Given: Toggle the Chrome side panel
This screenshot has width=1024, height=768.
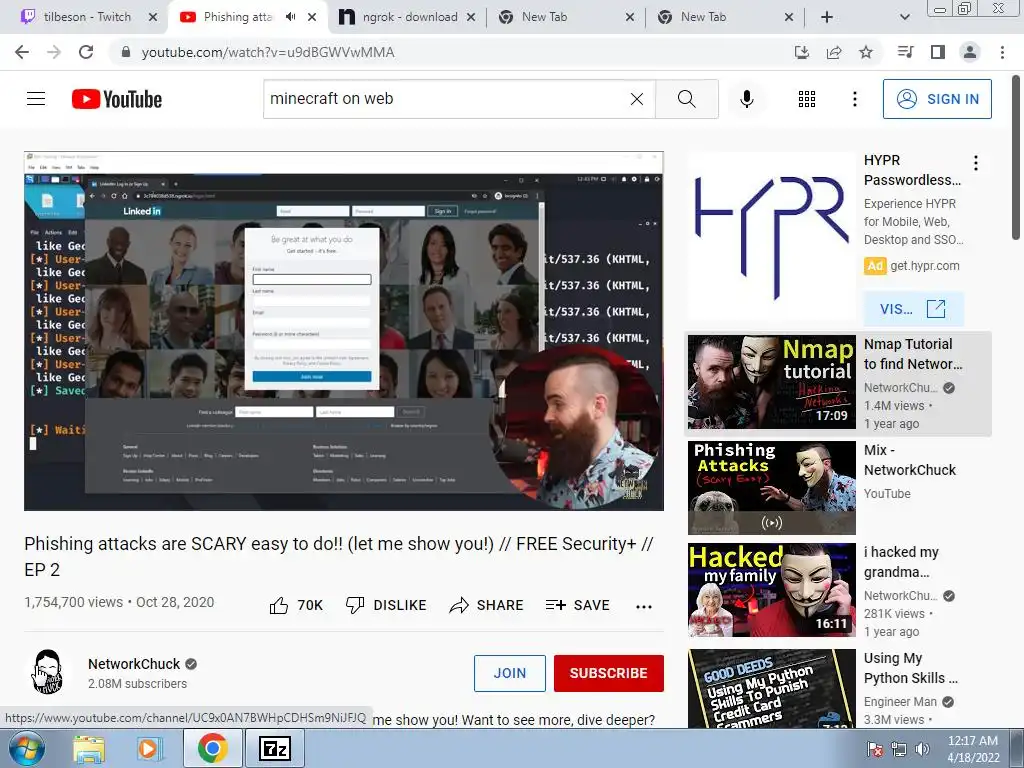Looking at the screenshot, I should (x=938, y=52).
